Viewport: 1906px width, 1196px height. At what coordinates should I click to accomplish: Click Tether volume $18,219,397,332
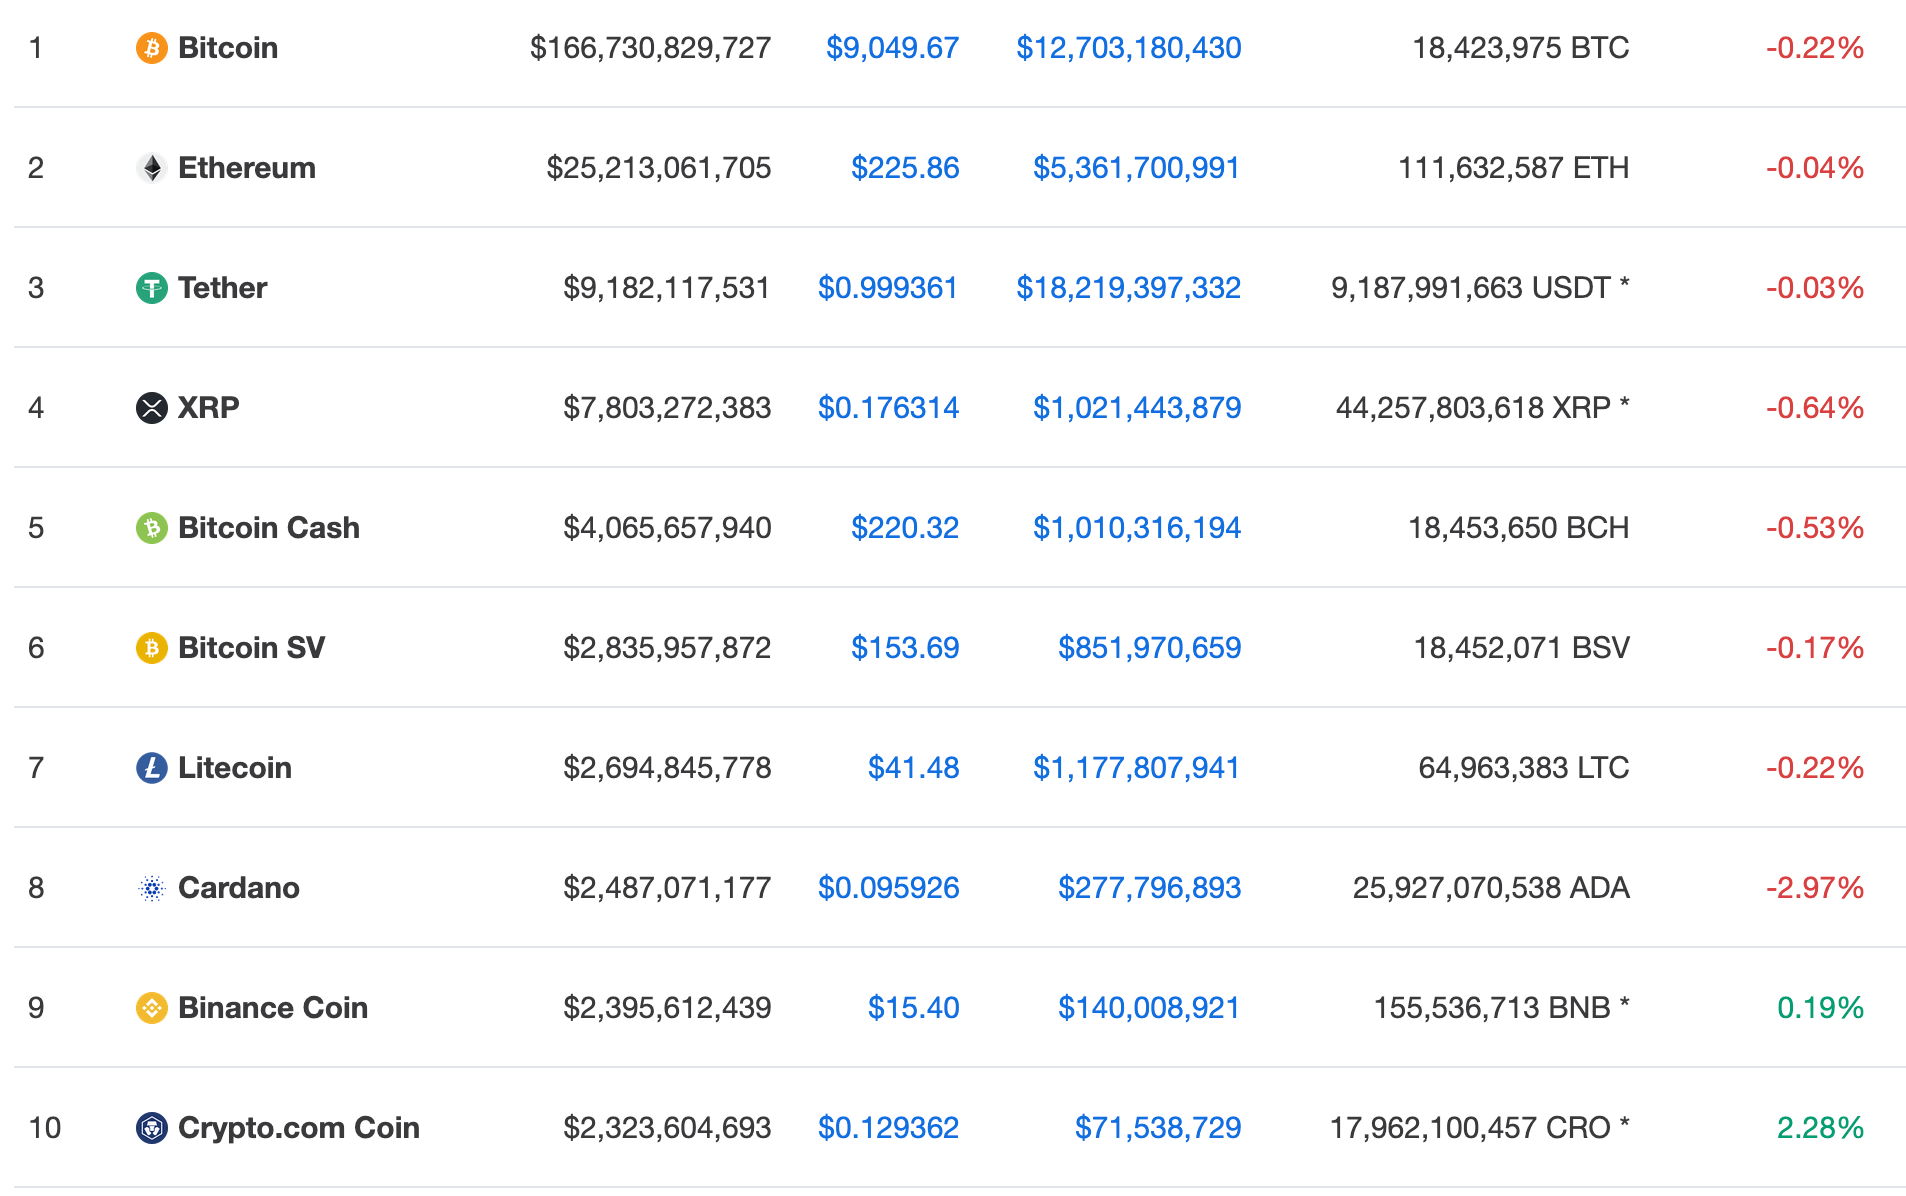[1128, 288]
